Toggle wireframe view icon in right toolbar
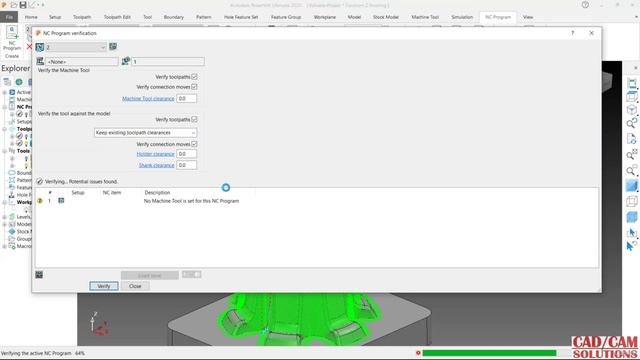This screenshot has width=640, height=360. tap(631, 201)
